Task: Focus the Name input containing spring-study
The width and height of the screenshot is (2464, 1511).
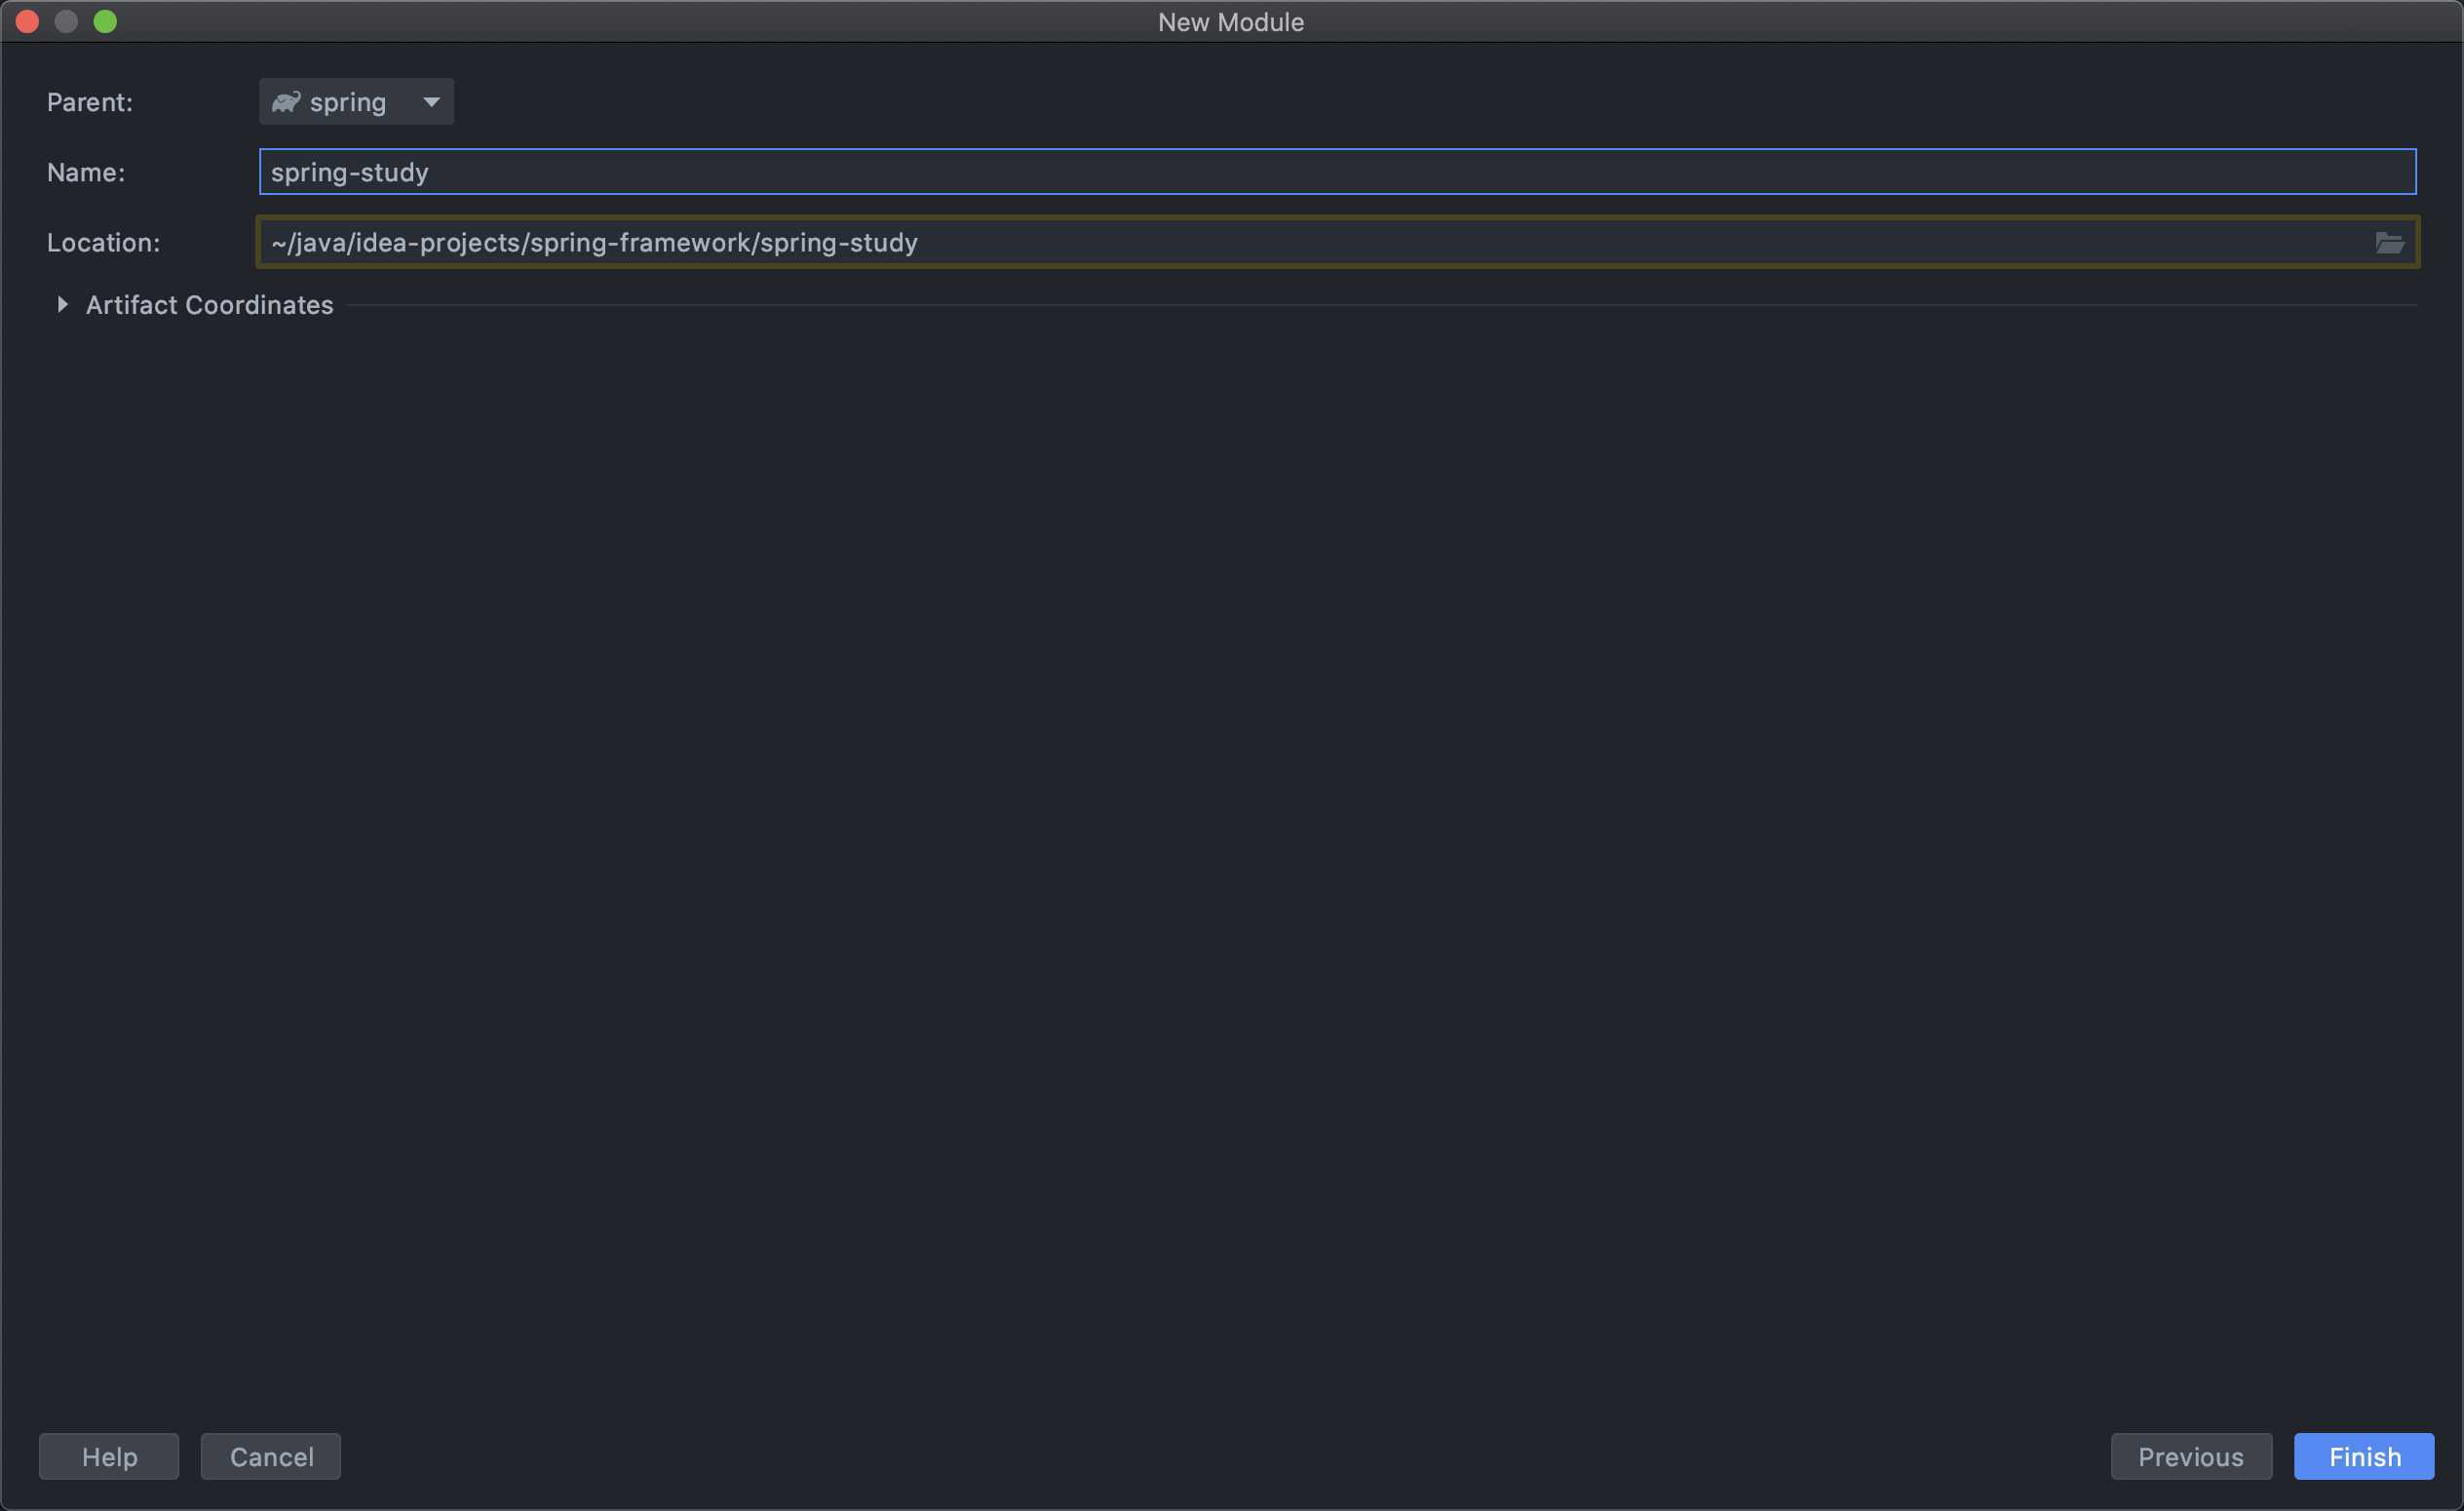Action: [x=1336, y=172]
